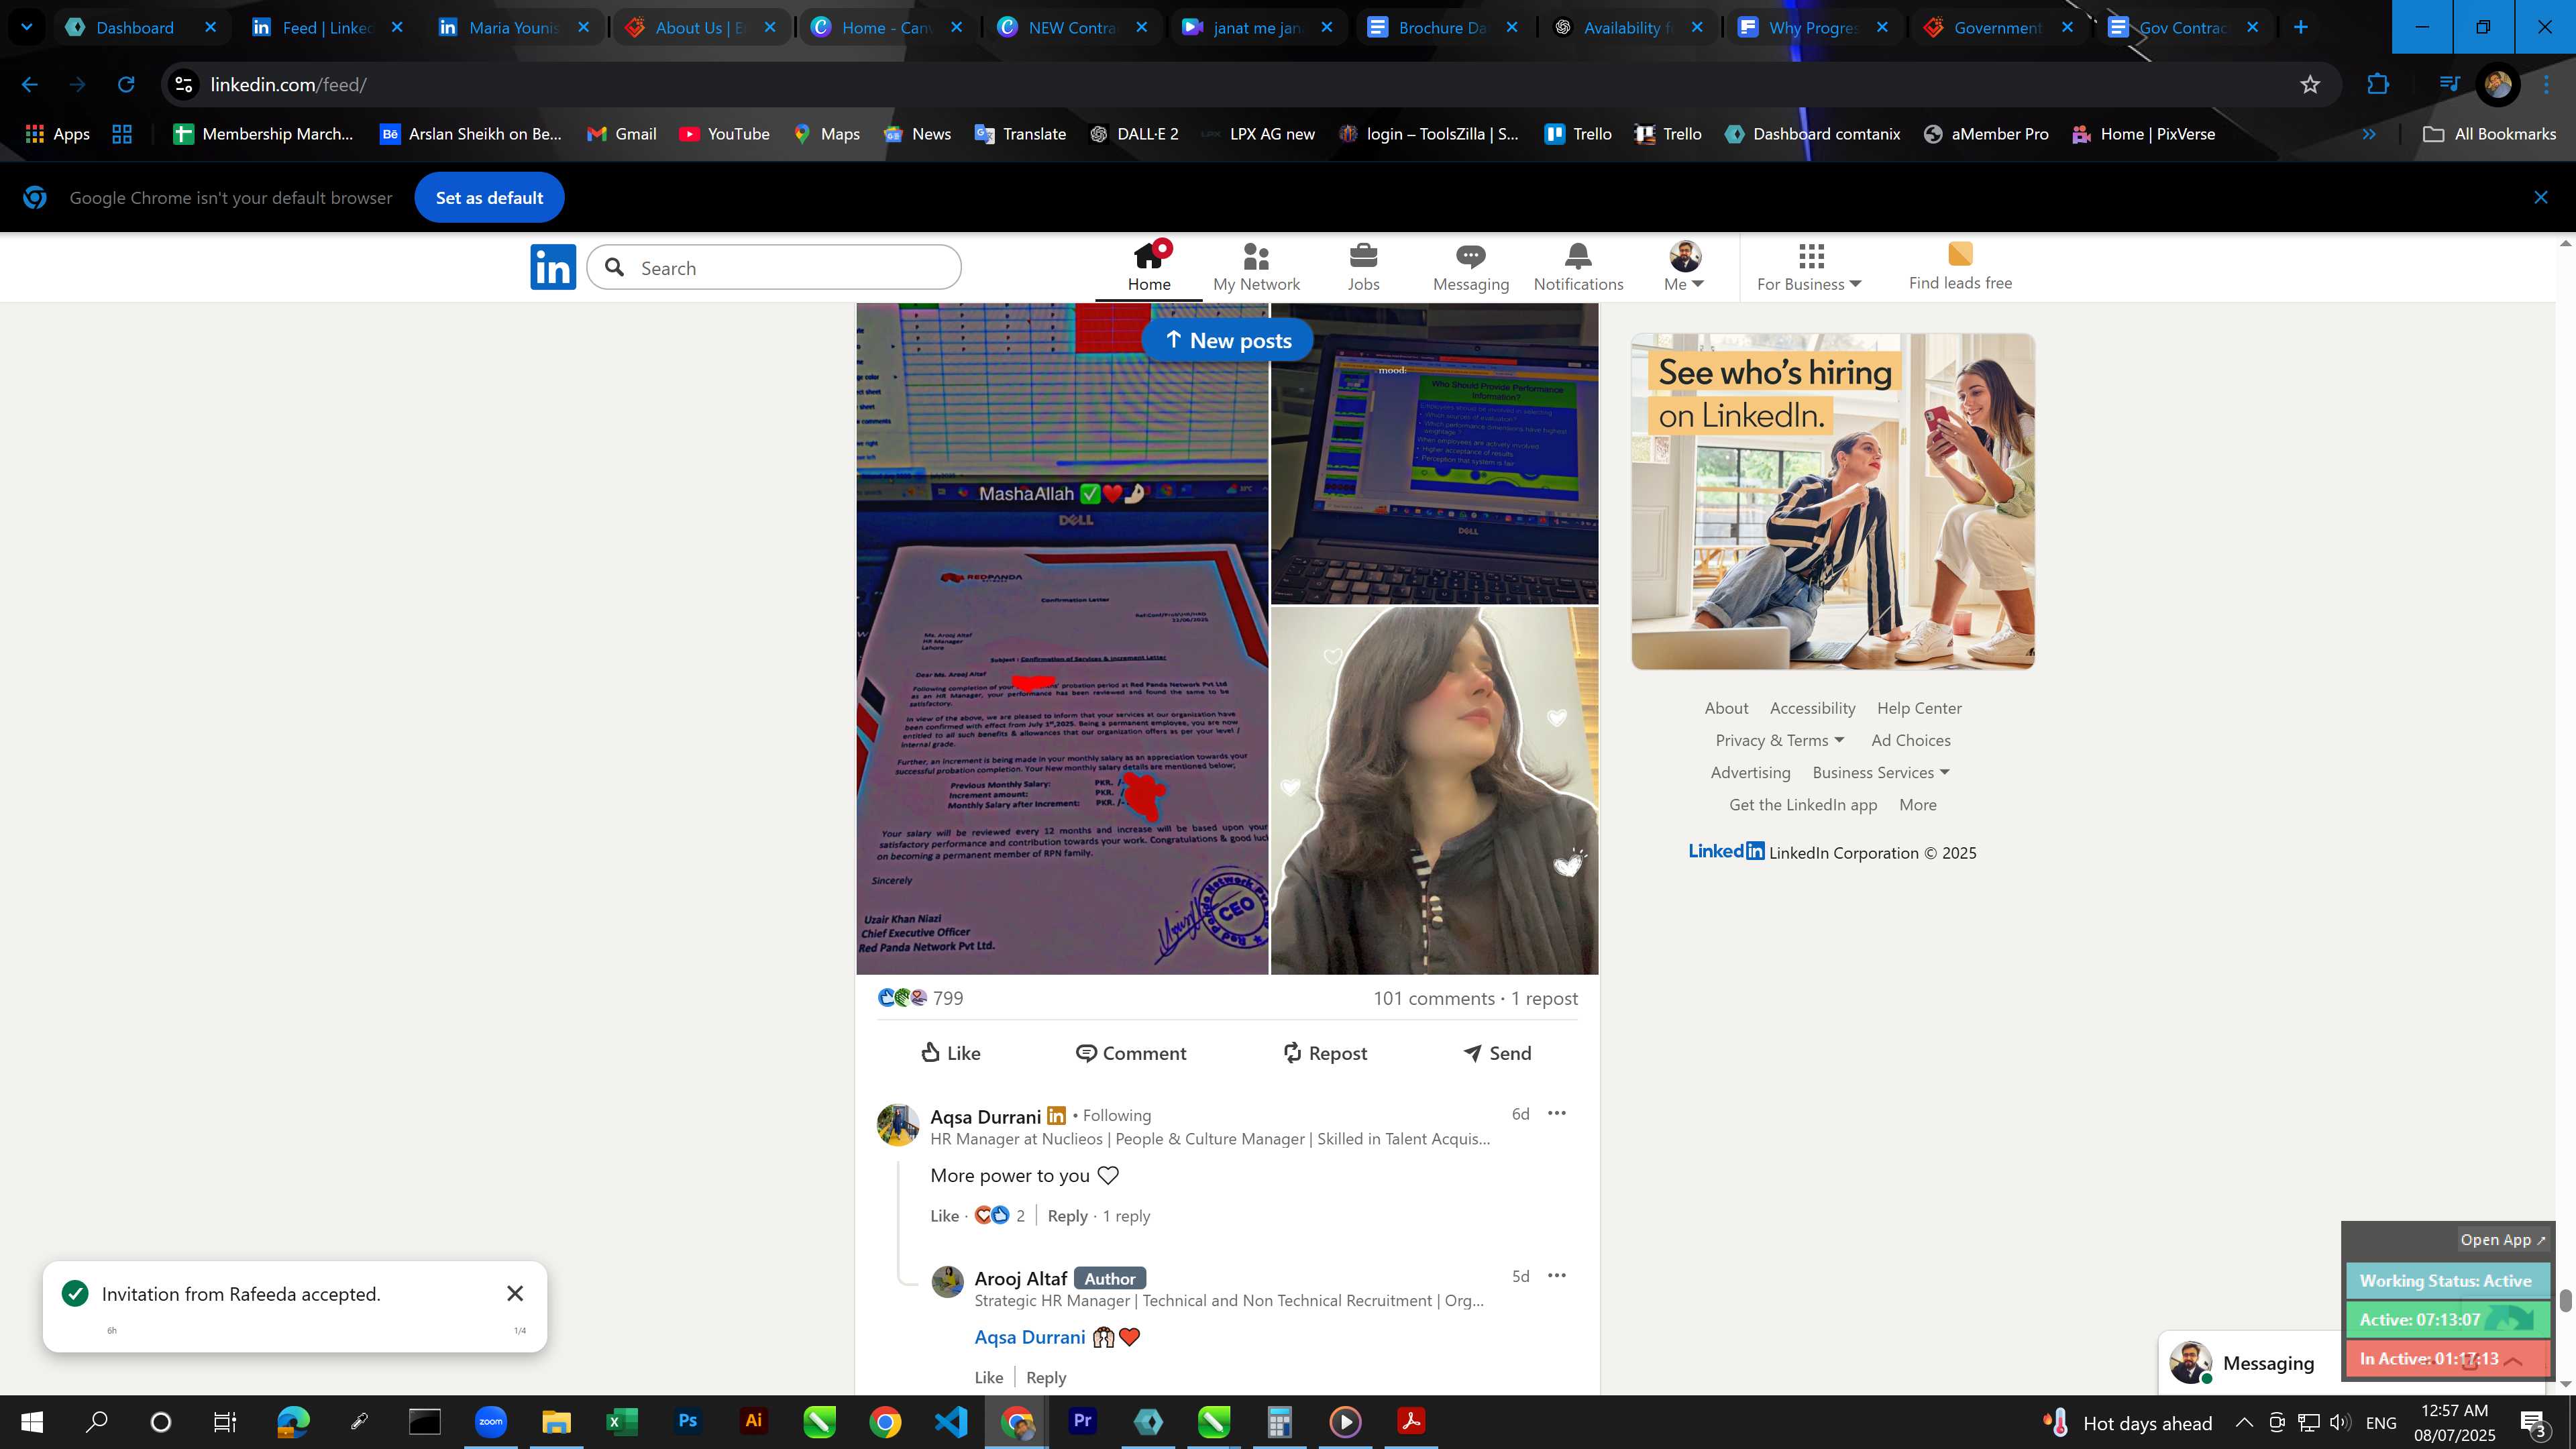This screenshot has width=2576, height=1449.
Task: View Notifications bell
Action: [x=1578, y=267]
